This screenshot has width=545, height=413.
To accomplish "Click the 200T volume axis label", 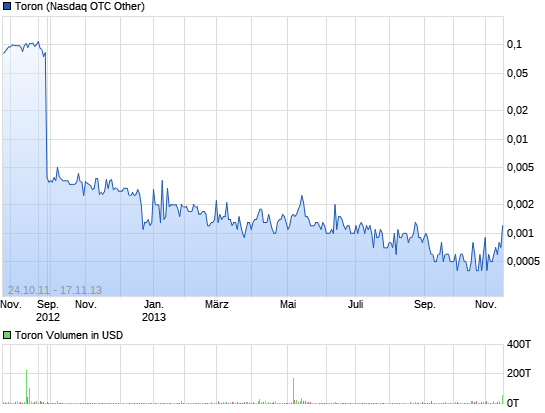I will 519,373.
